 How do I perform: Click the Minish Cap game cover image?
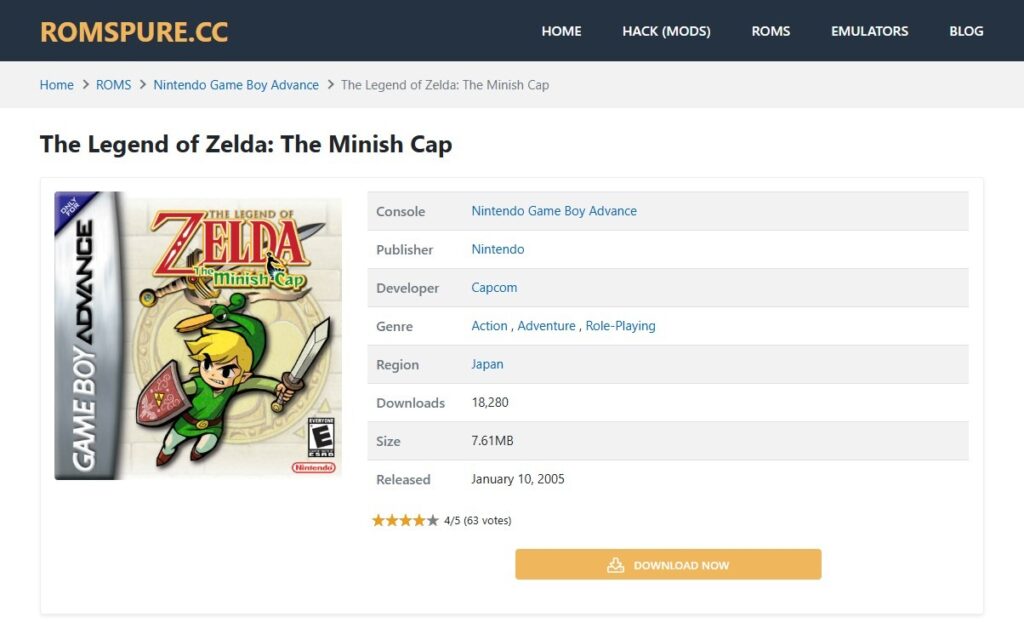pos(198,336)
